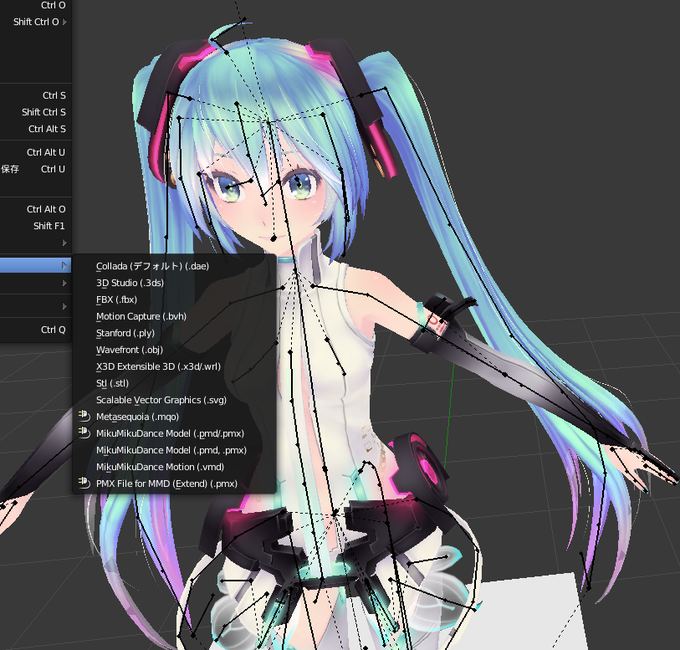Click arrow on the highlighted blue menu row
Image resolution: width=680 pixels, height=650 pixels.
pyautogui.click(x=65, y=265)
